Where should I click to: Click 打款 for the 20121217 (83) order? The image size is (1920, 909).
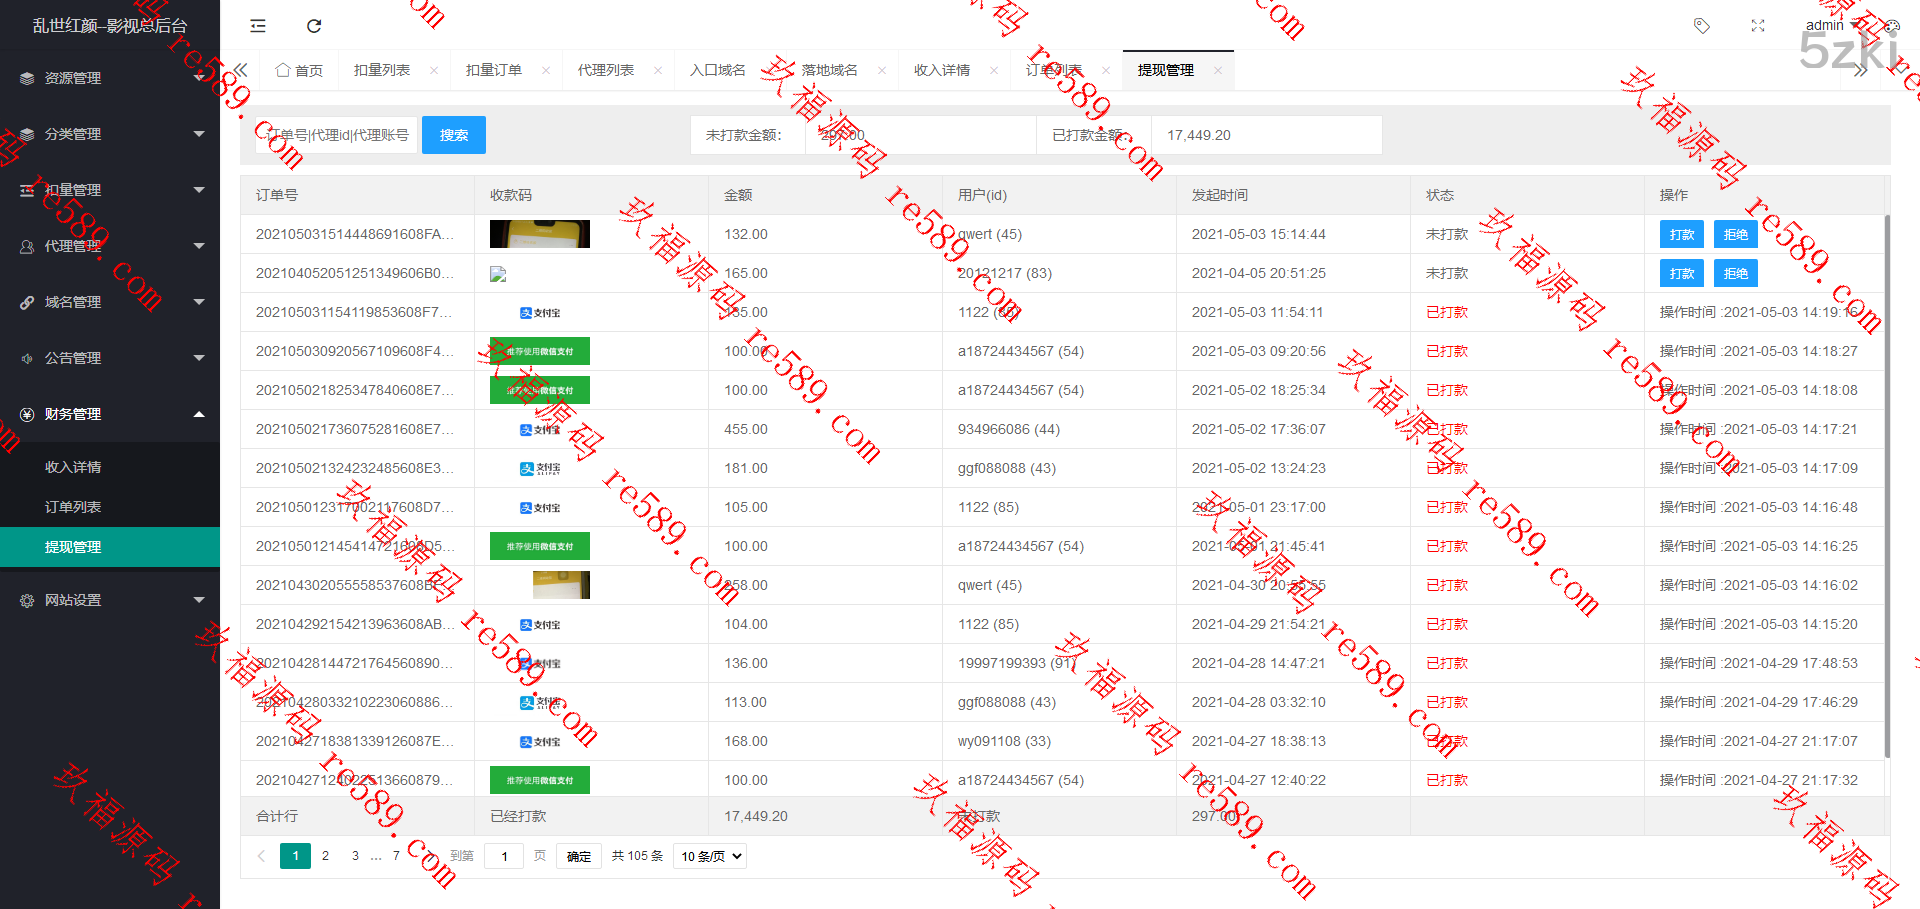(1682, 273)
